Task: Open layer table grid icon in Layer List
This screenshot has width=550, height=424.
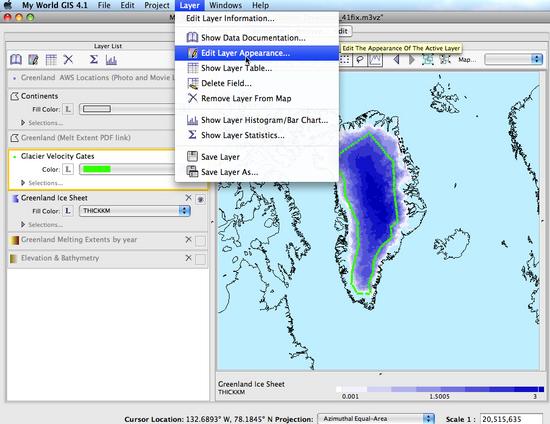Action: [x=51, y=60]
